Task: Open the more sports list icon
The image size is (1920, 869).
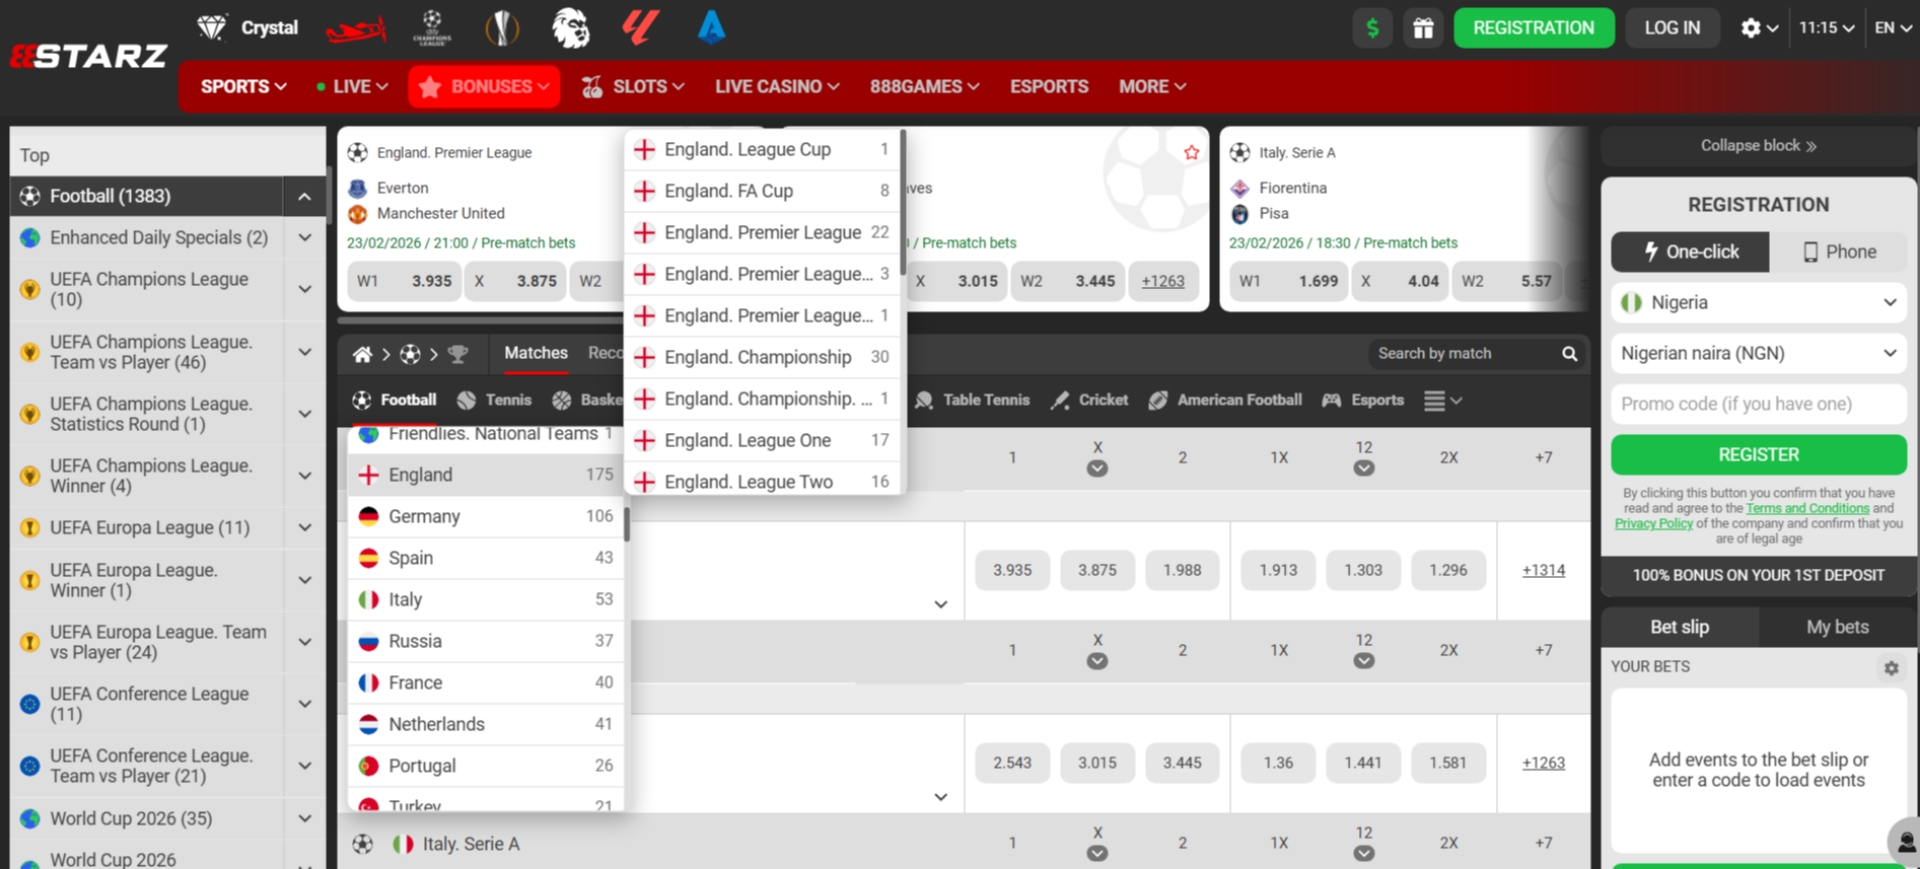Action: point(1442,401)
